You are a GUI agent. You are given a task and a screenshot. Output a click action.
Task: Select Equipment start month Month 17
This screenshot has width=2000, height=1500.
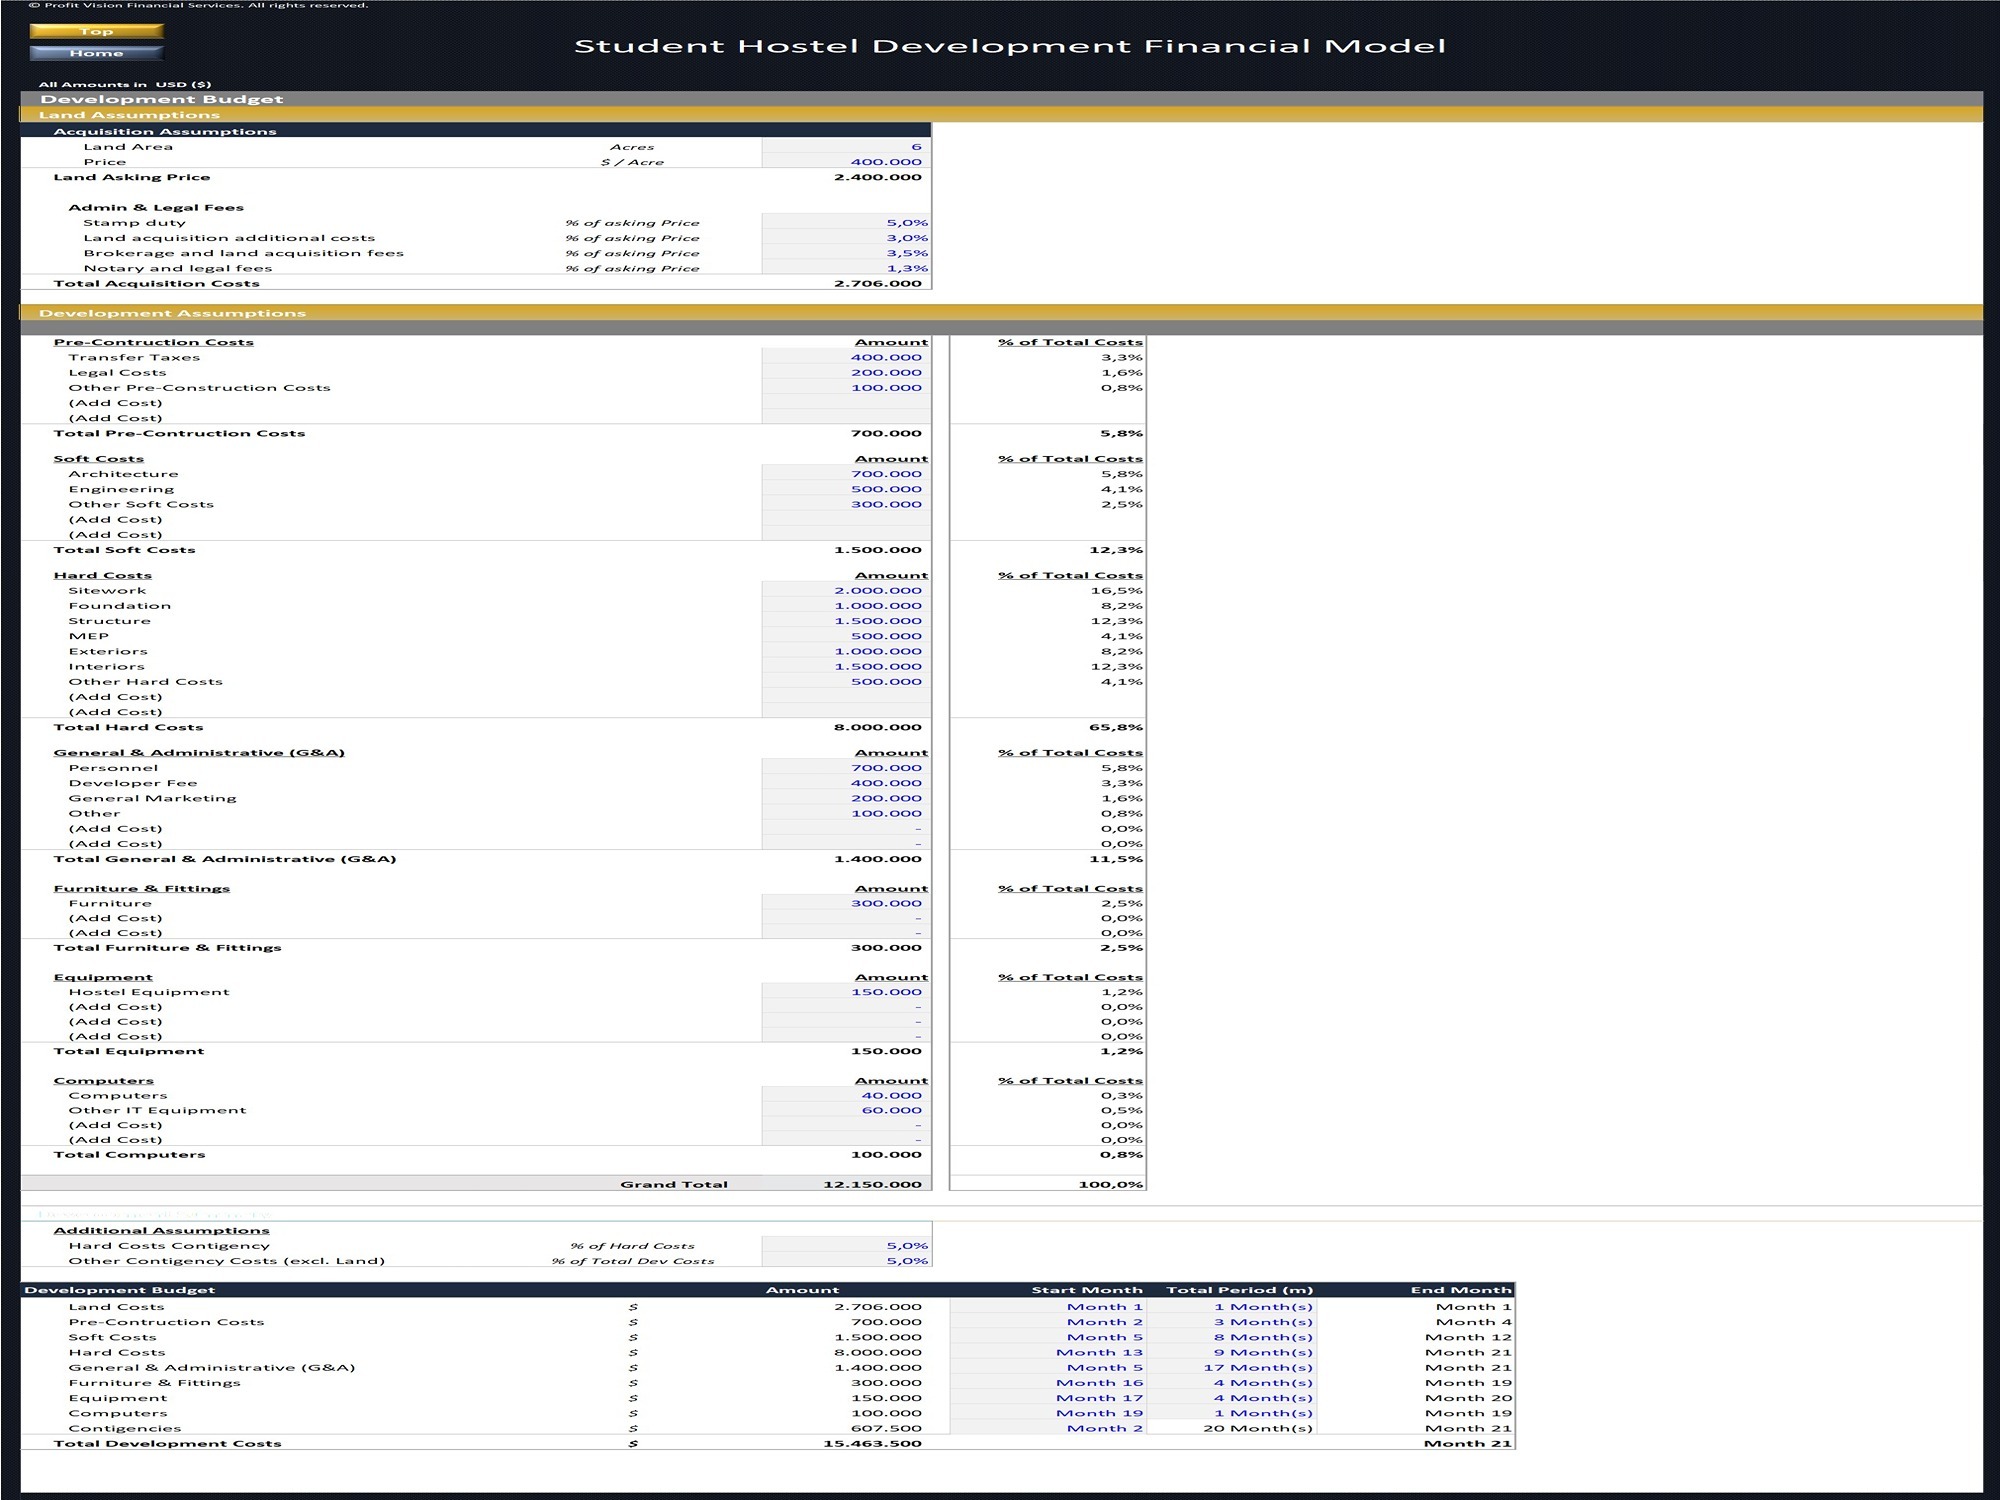click(1047, 1398)
